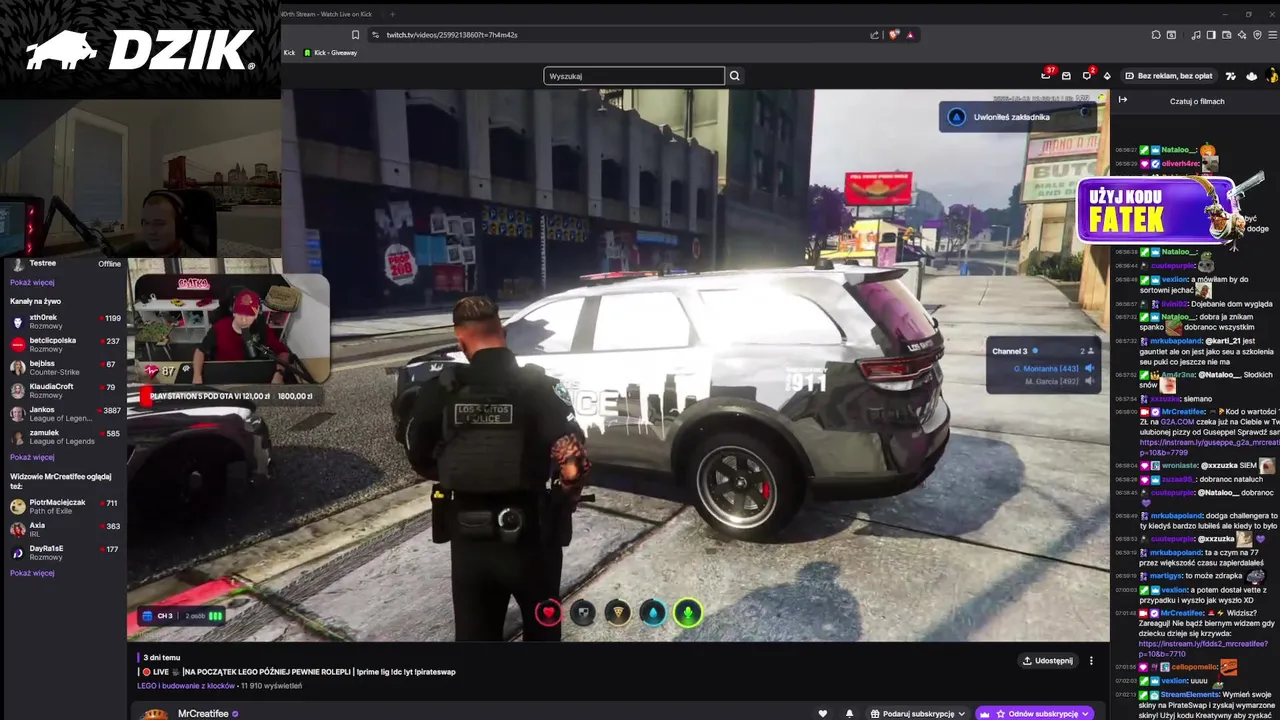Open Twitch notifications inbox with 37 badge
The width and height of the screenshot is (1280, 720).
[1046, 75]
